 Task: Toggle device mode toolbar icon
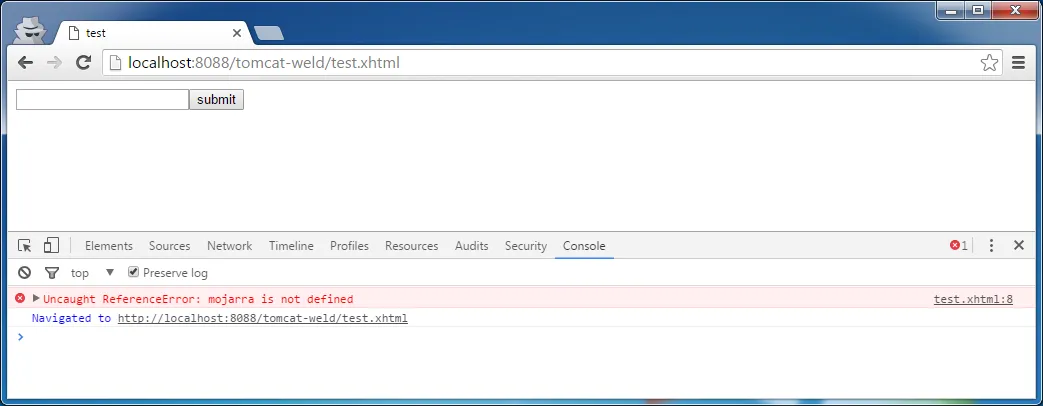(51, 246)
